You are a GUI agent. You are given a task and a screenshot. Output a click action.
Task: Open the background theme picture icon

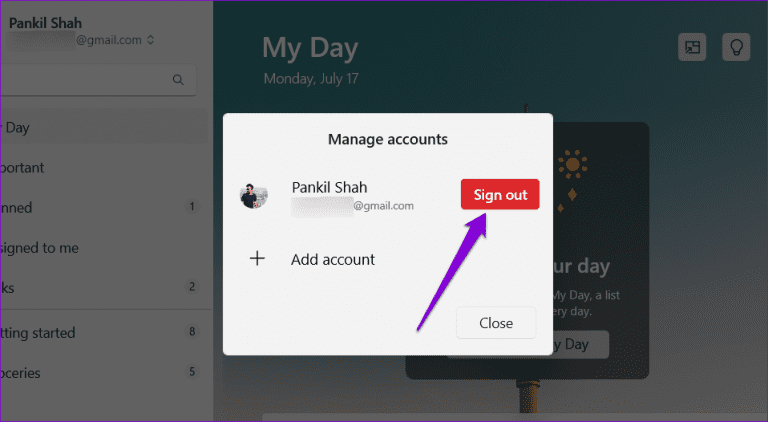[x=692, y=47]
